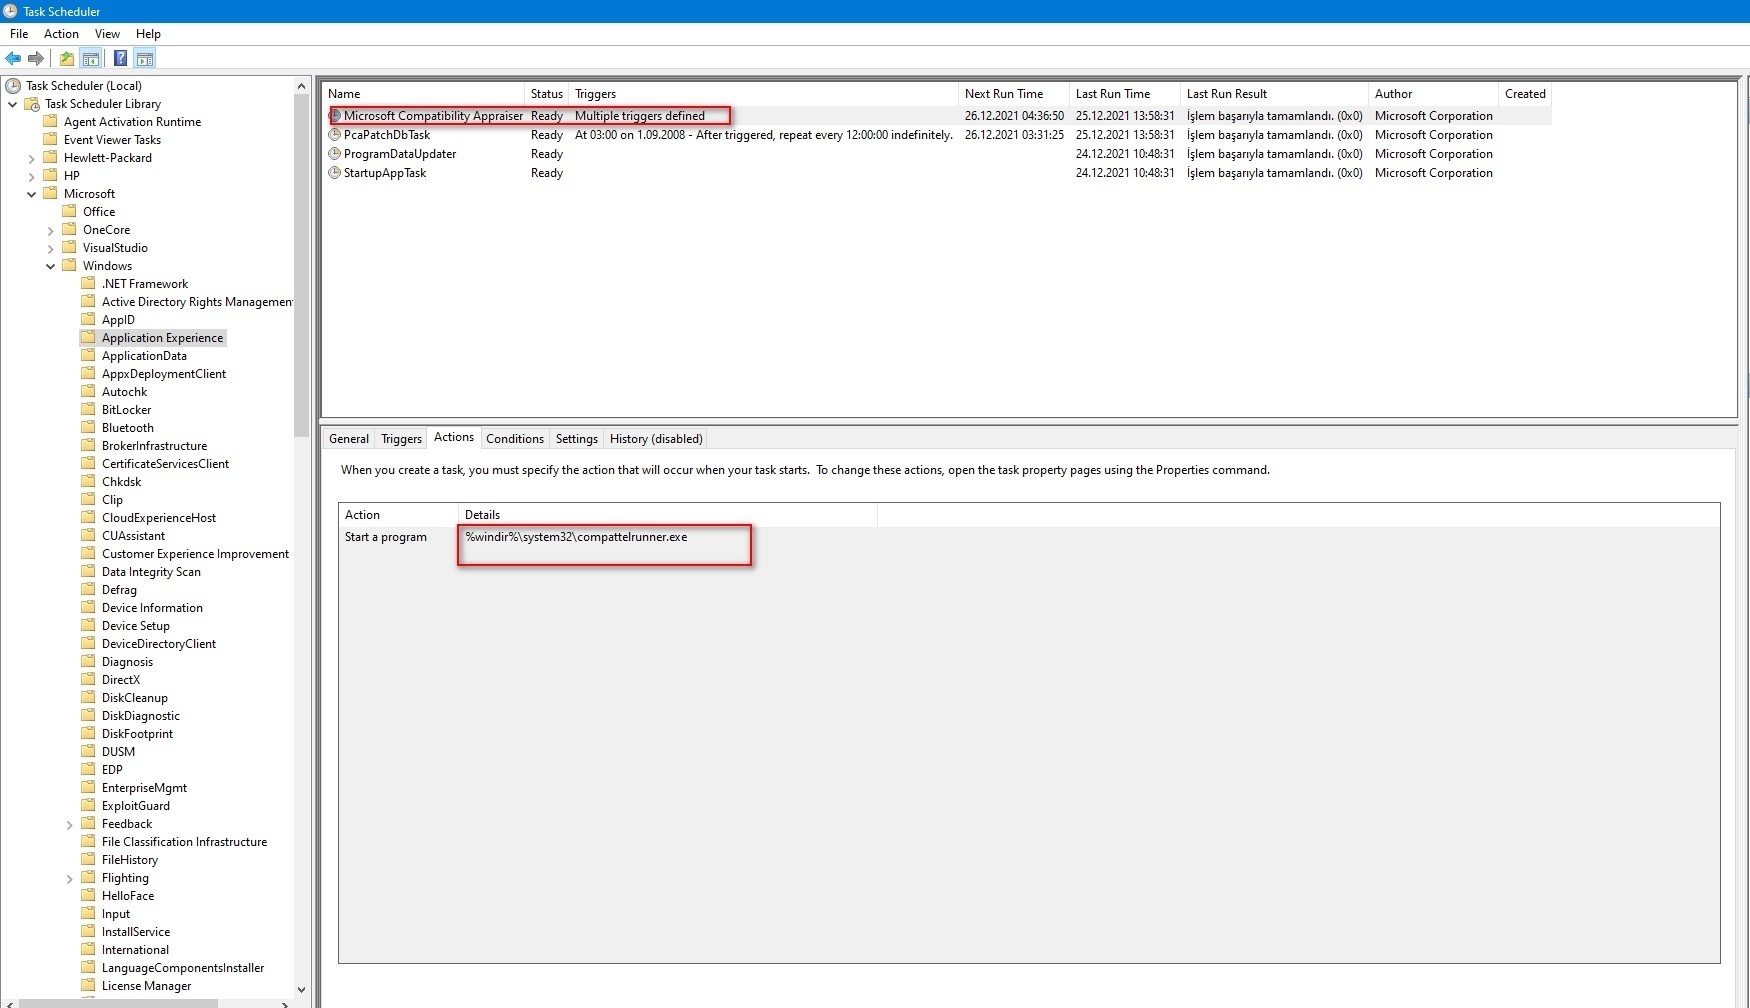This screenshot has height=1008, width=1750.
Task: Collapse the Windows folder node
Action: coord(51,266)
